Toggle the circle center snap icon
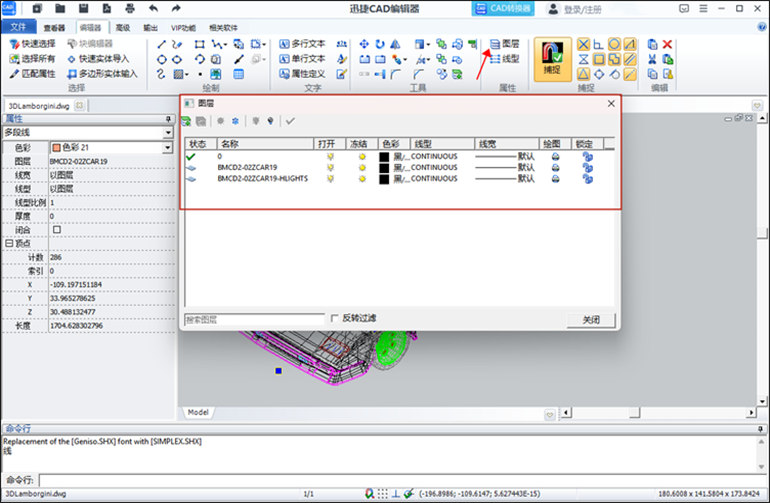Image resolution: width=770 pixels, height=503 pixels. pos(614,44)
